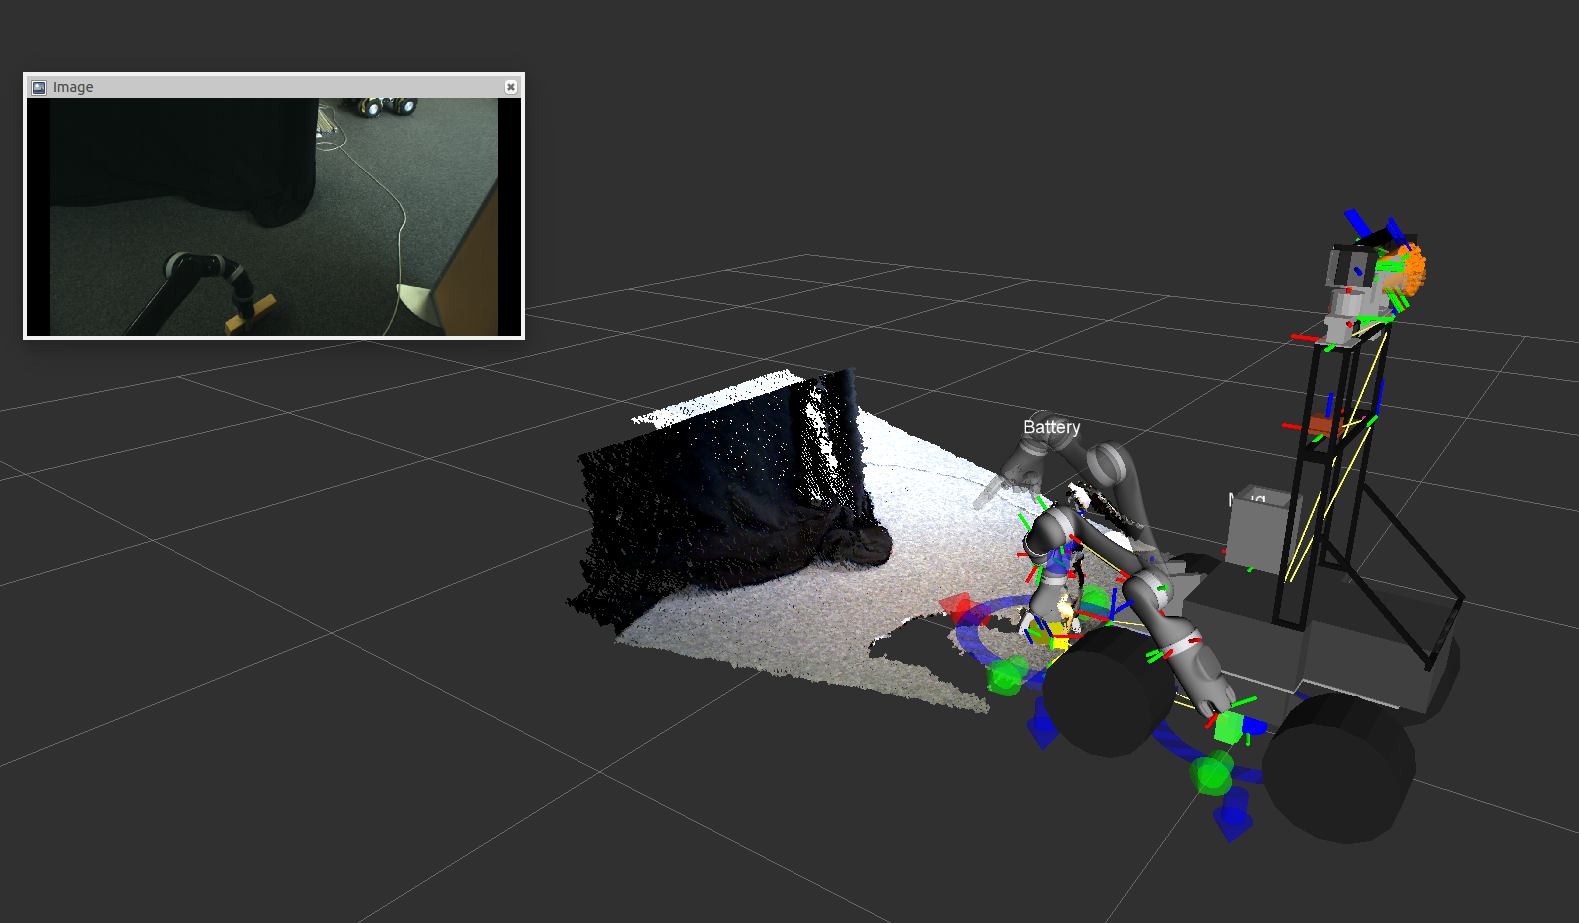Select the partially hidden Mug label
The image size is (1579, 923).
coord(1246,497)
